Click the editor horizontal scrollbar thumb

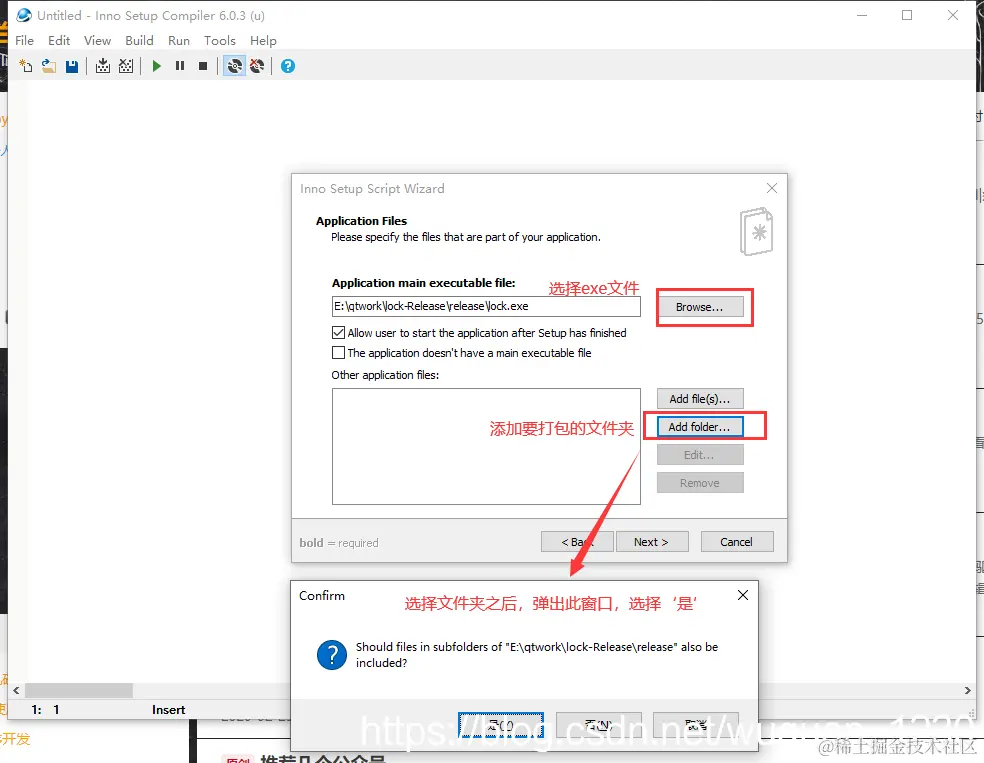(78, 690)
